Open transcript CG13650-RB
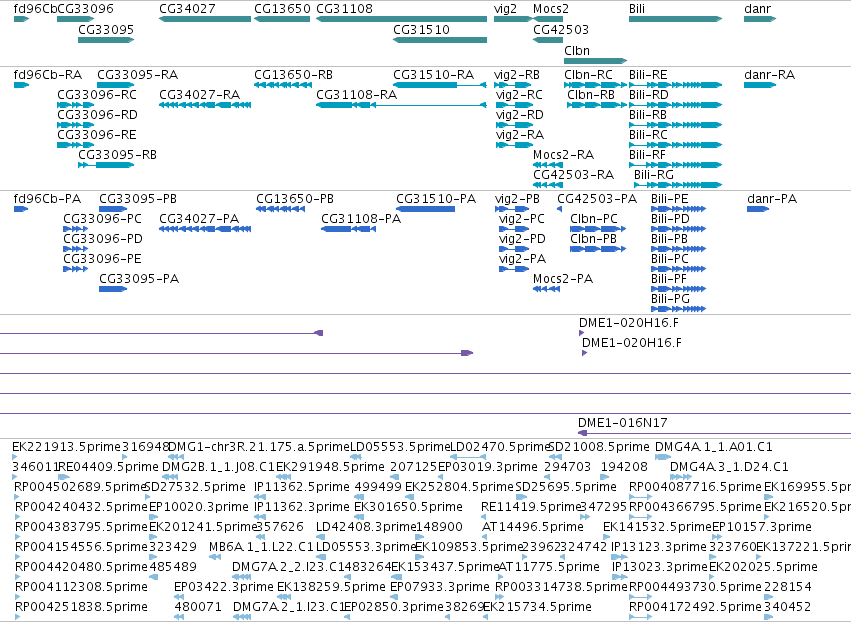The height and width of the screenshot is (622, 851). [283, 85]
